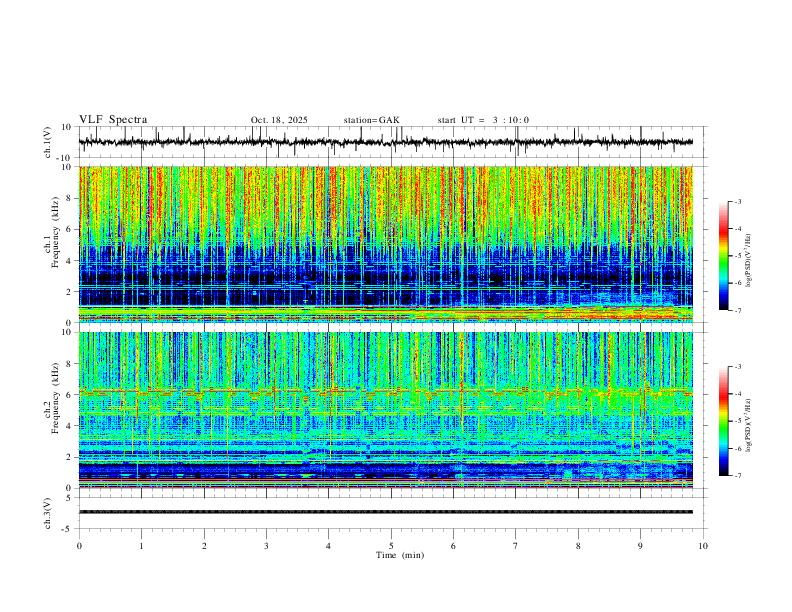The width and height of the screenshot is (792, 612).
Task: Click the 'Time (min)' axis title
Action: (400, 555)
